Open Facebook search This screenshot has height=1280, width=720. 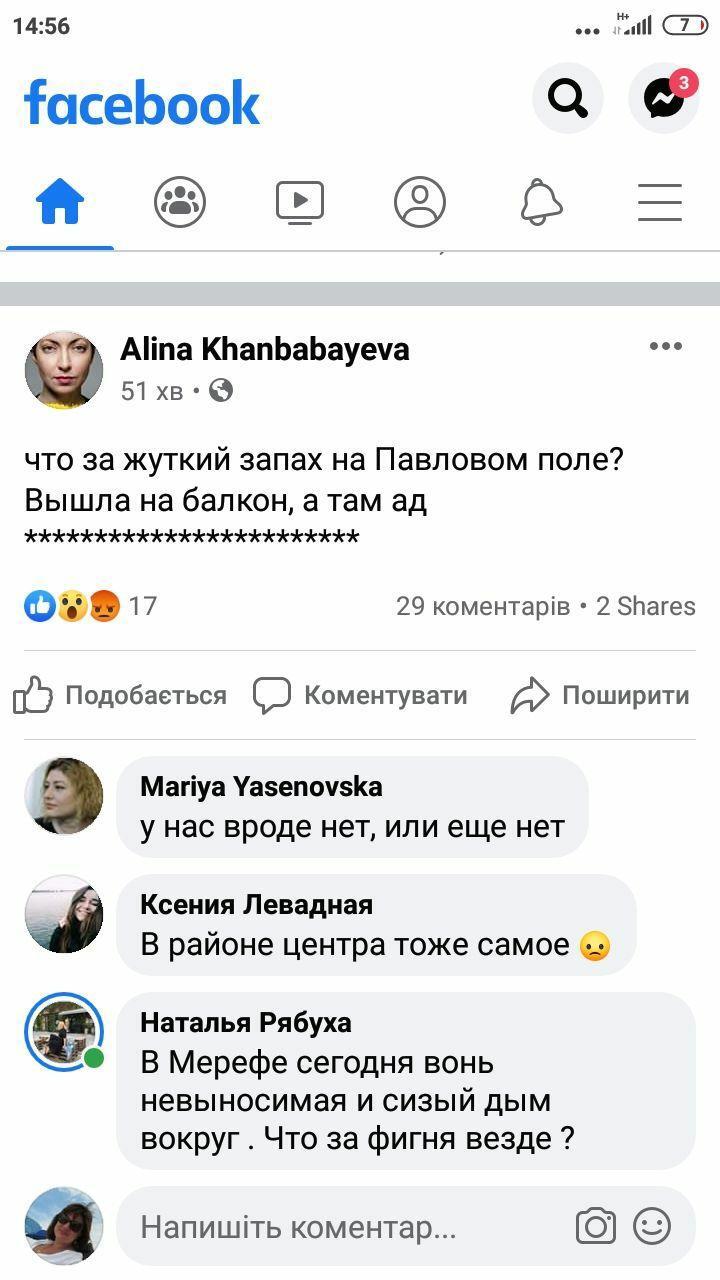coord(567,98)
